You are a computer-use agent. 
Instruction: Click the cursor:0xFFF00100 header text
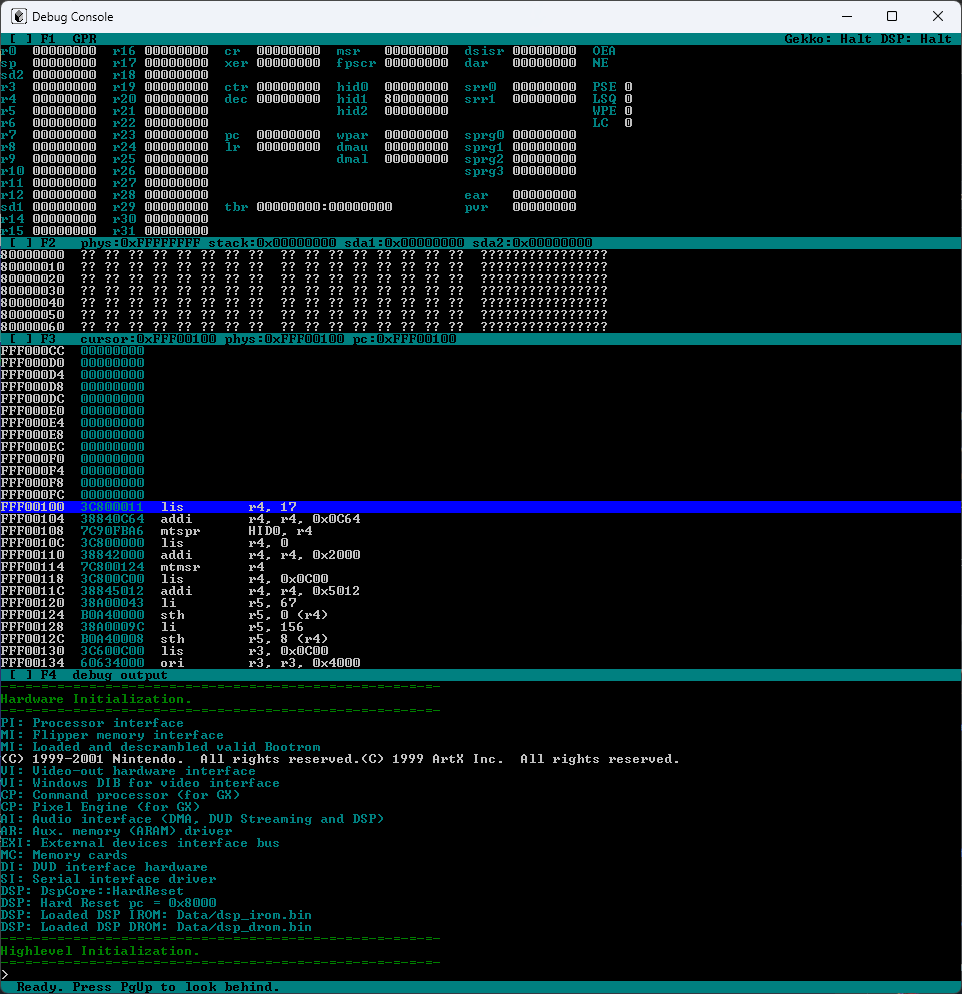click(148, 339)
